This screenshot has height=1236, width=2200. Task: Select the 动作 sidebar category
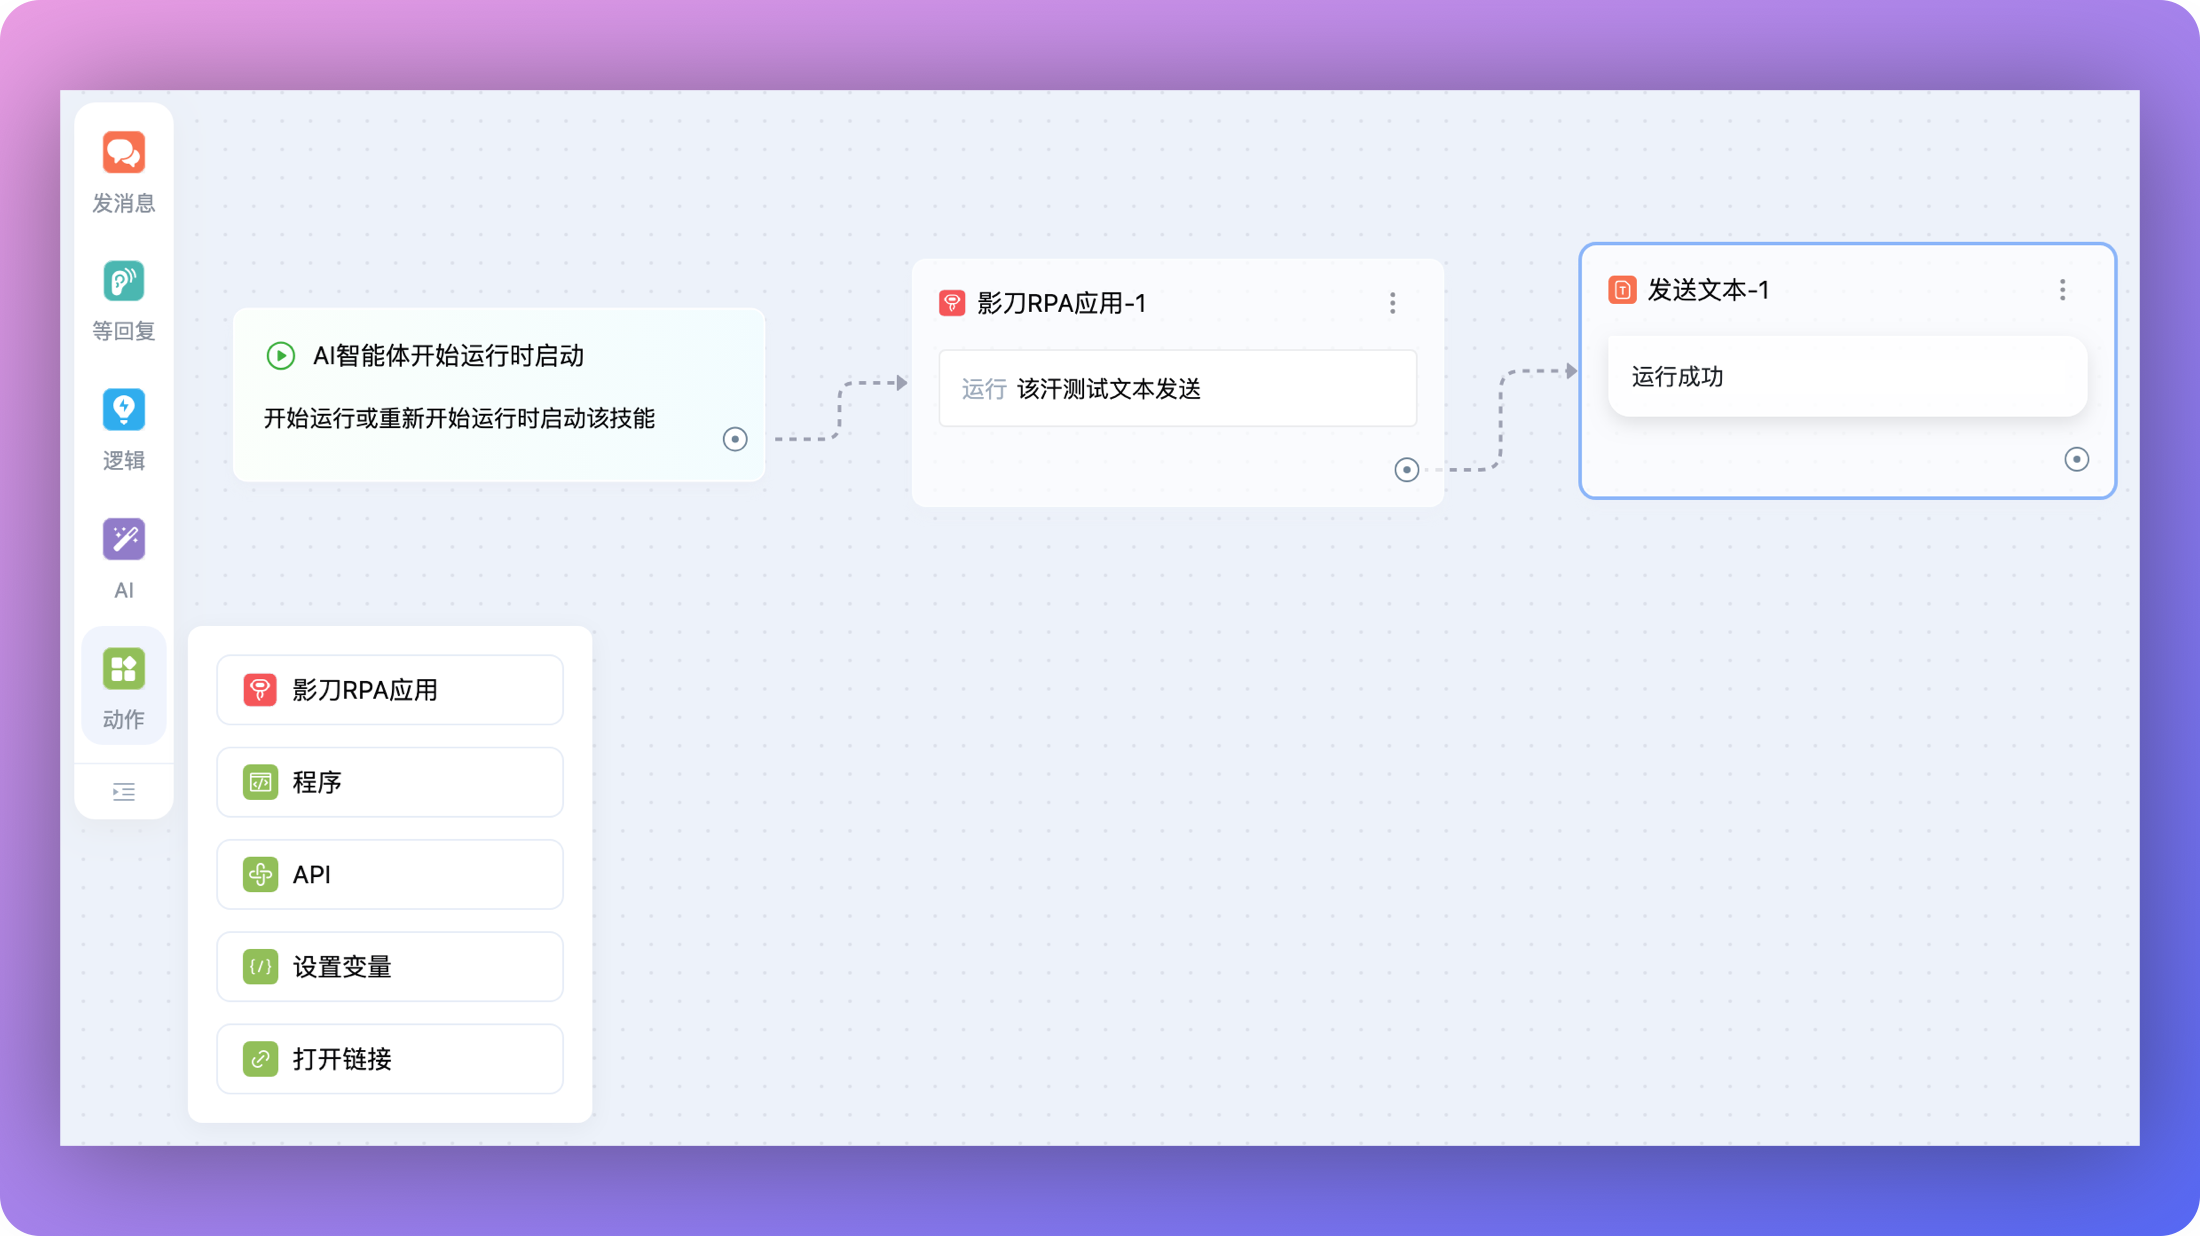tap(124, 687)
